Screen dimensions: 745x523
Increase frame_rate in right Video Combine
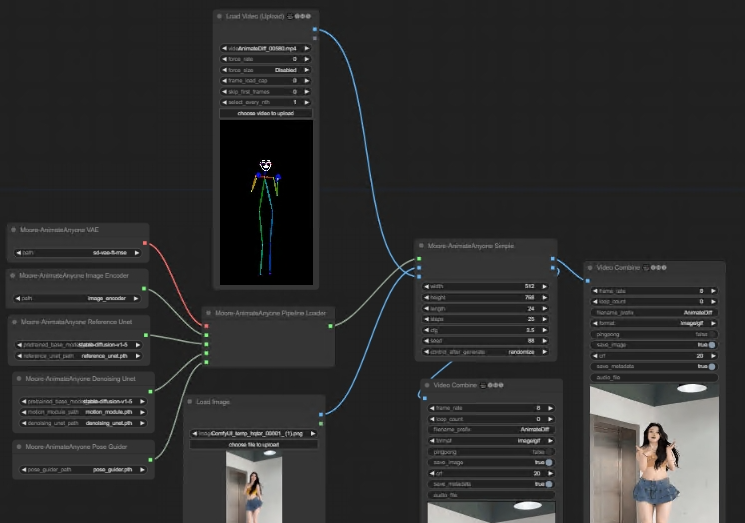(713, 291)
